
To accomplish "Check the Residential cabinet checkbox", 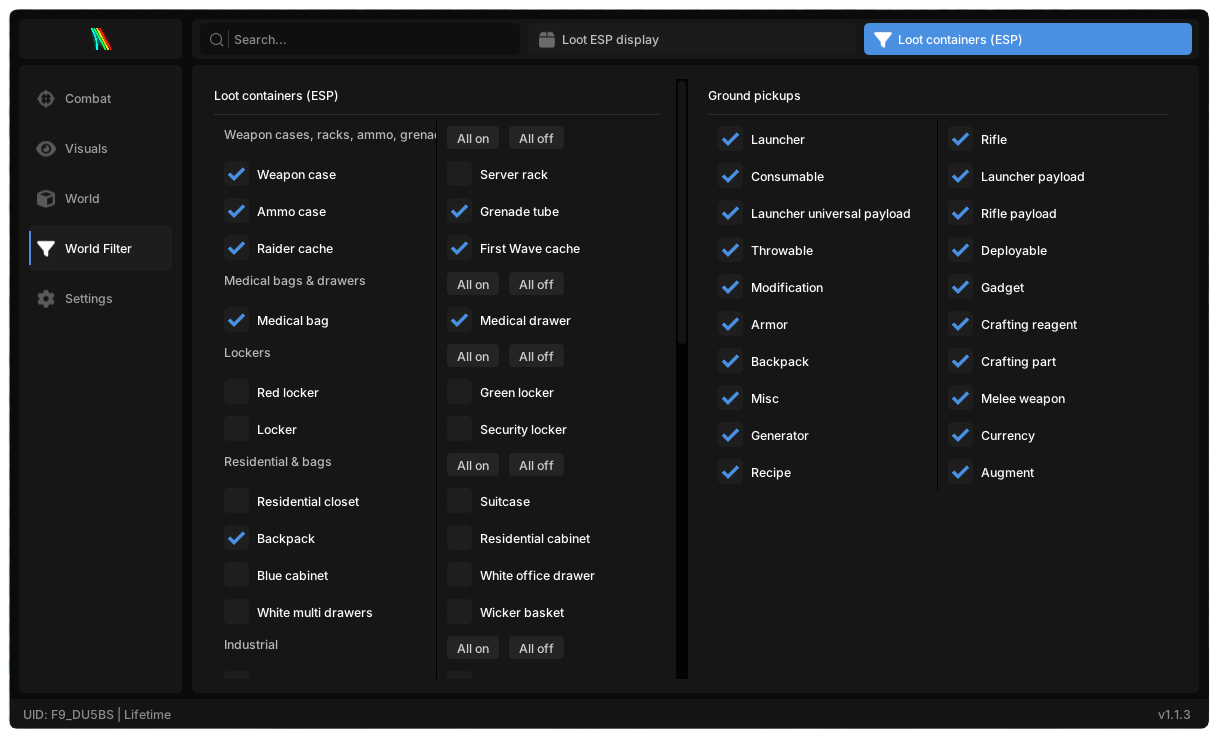I will 460,538.
